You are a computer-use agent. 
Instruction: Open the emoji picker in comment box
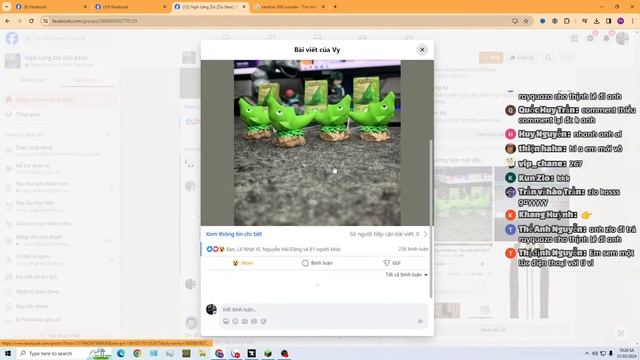click(235, 322)
